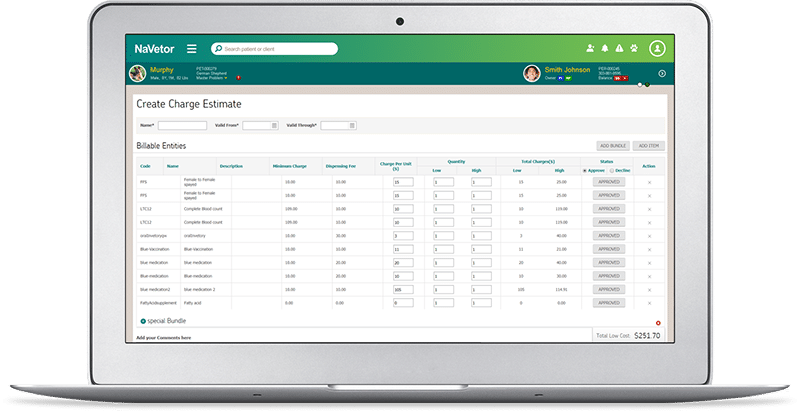This screenshot has width=800, height=412.
Task: Click the paw print icon
Action: 634,48
